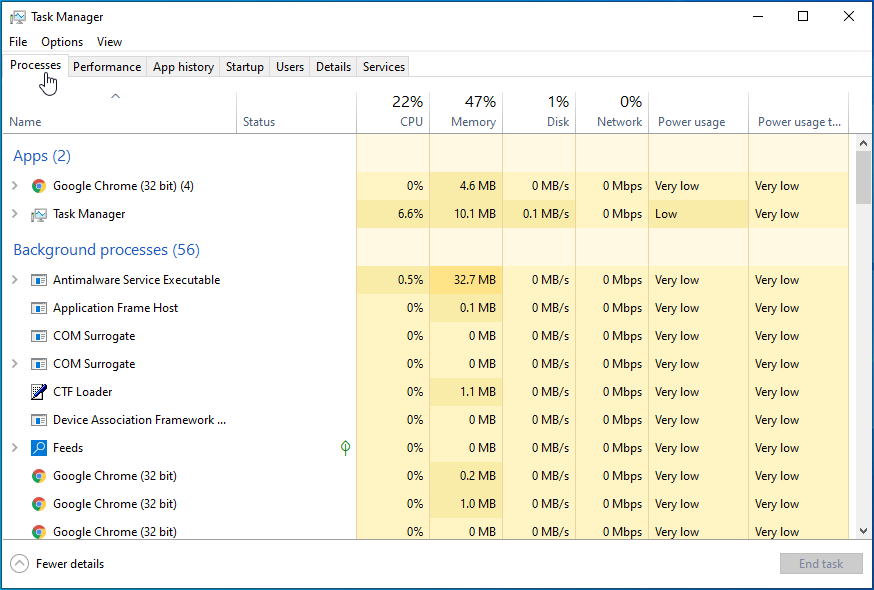Open the Startup tab
The image size is (874, 590).
tap(244, 67)
